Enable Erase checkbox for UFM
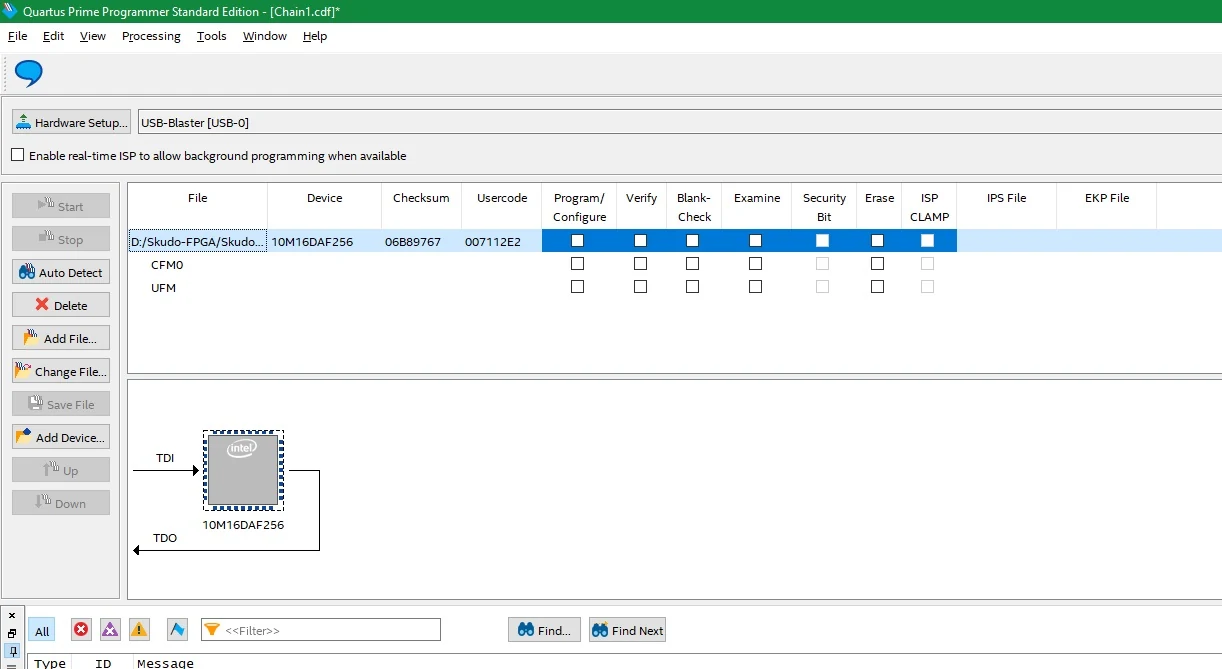The width and height of the screenshot is (1222, 669). [x=877, y=287]
